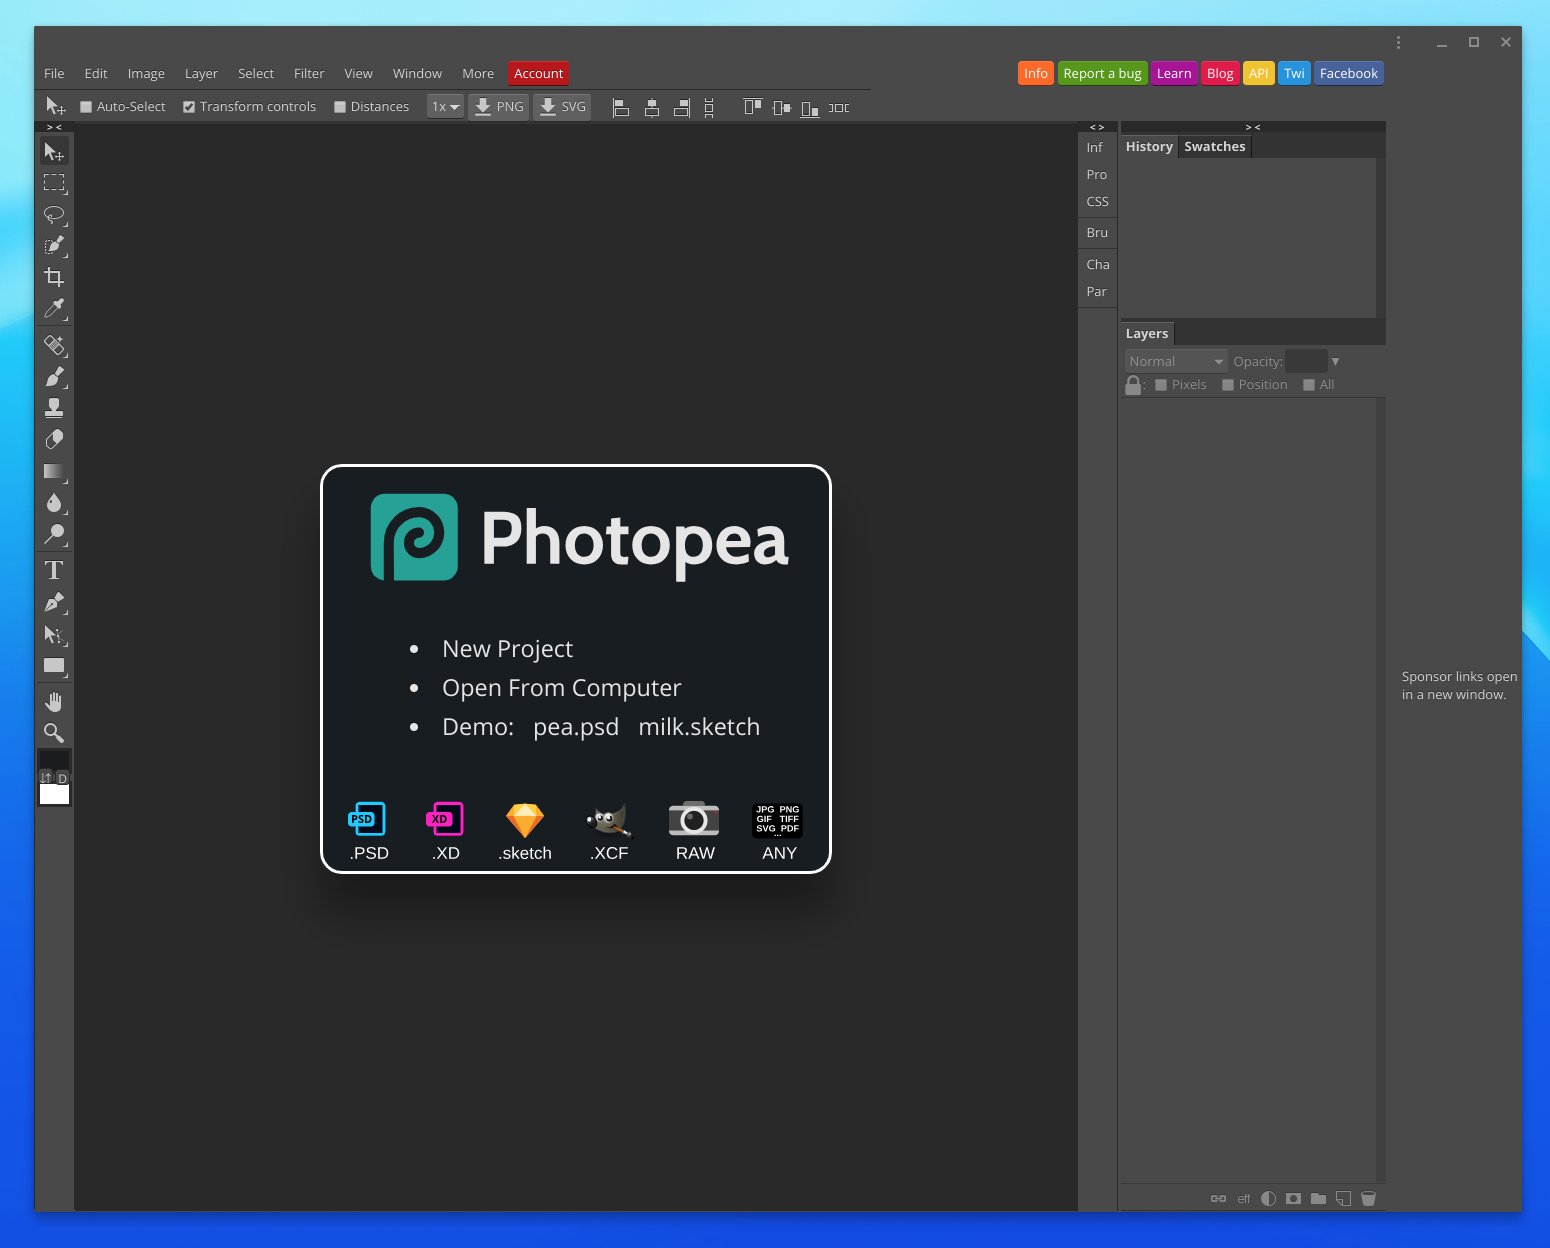The image size is (1550, 1248).
Task: Open the Opacity slider arrow
Action: pyautogui.click(x=1335, y=361)
